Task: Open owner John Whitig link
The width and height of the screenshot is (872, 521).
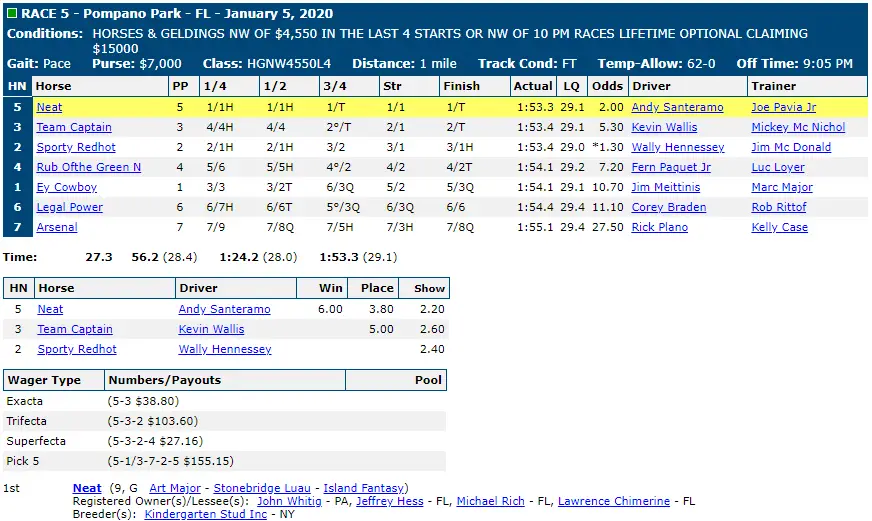Action: pyautogui.click(x=289, y=502)
